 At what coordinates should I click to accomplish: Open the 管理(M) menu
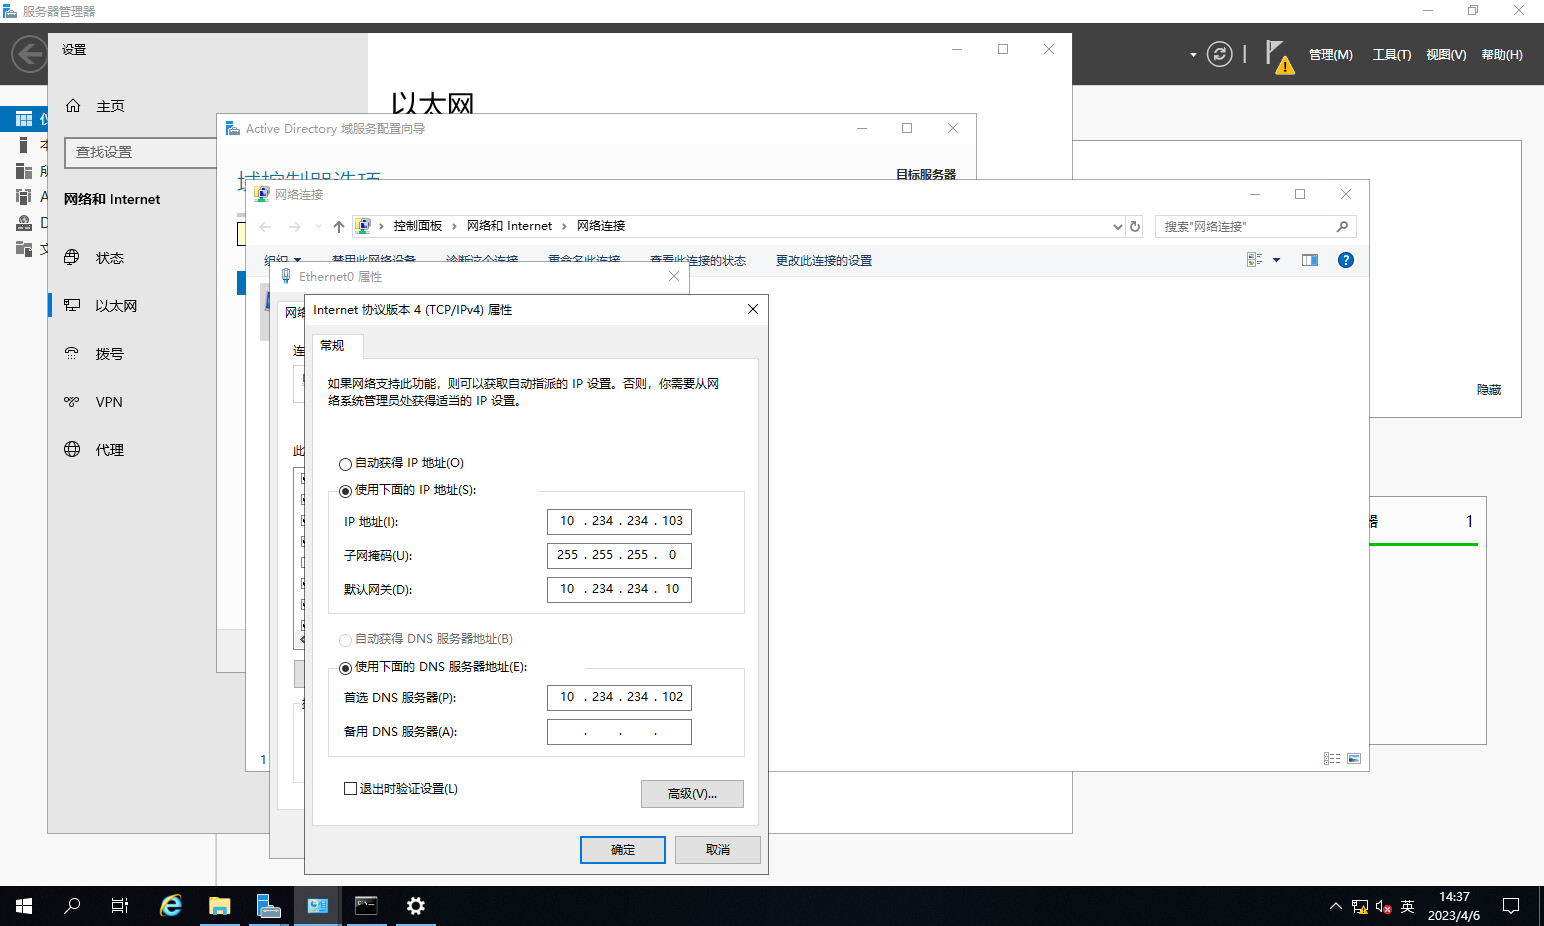click(1330, 55)
